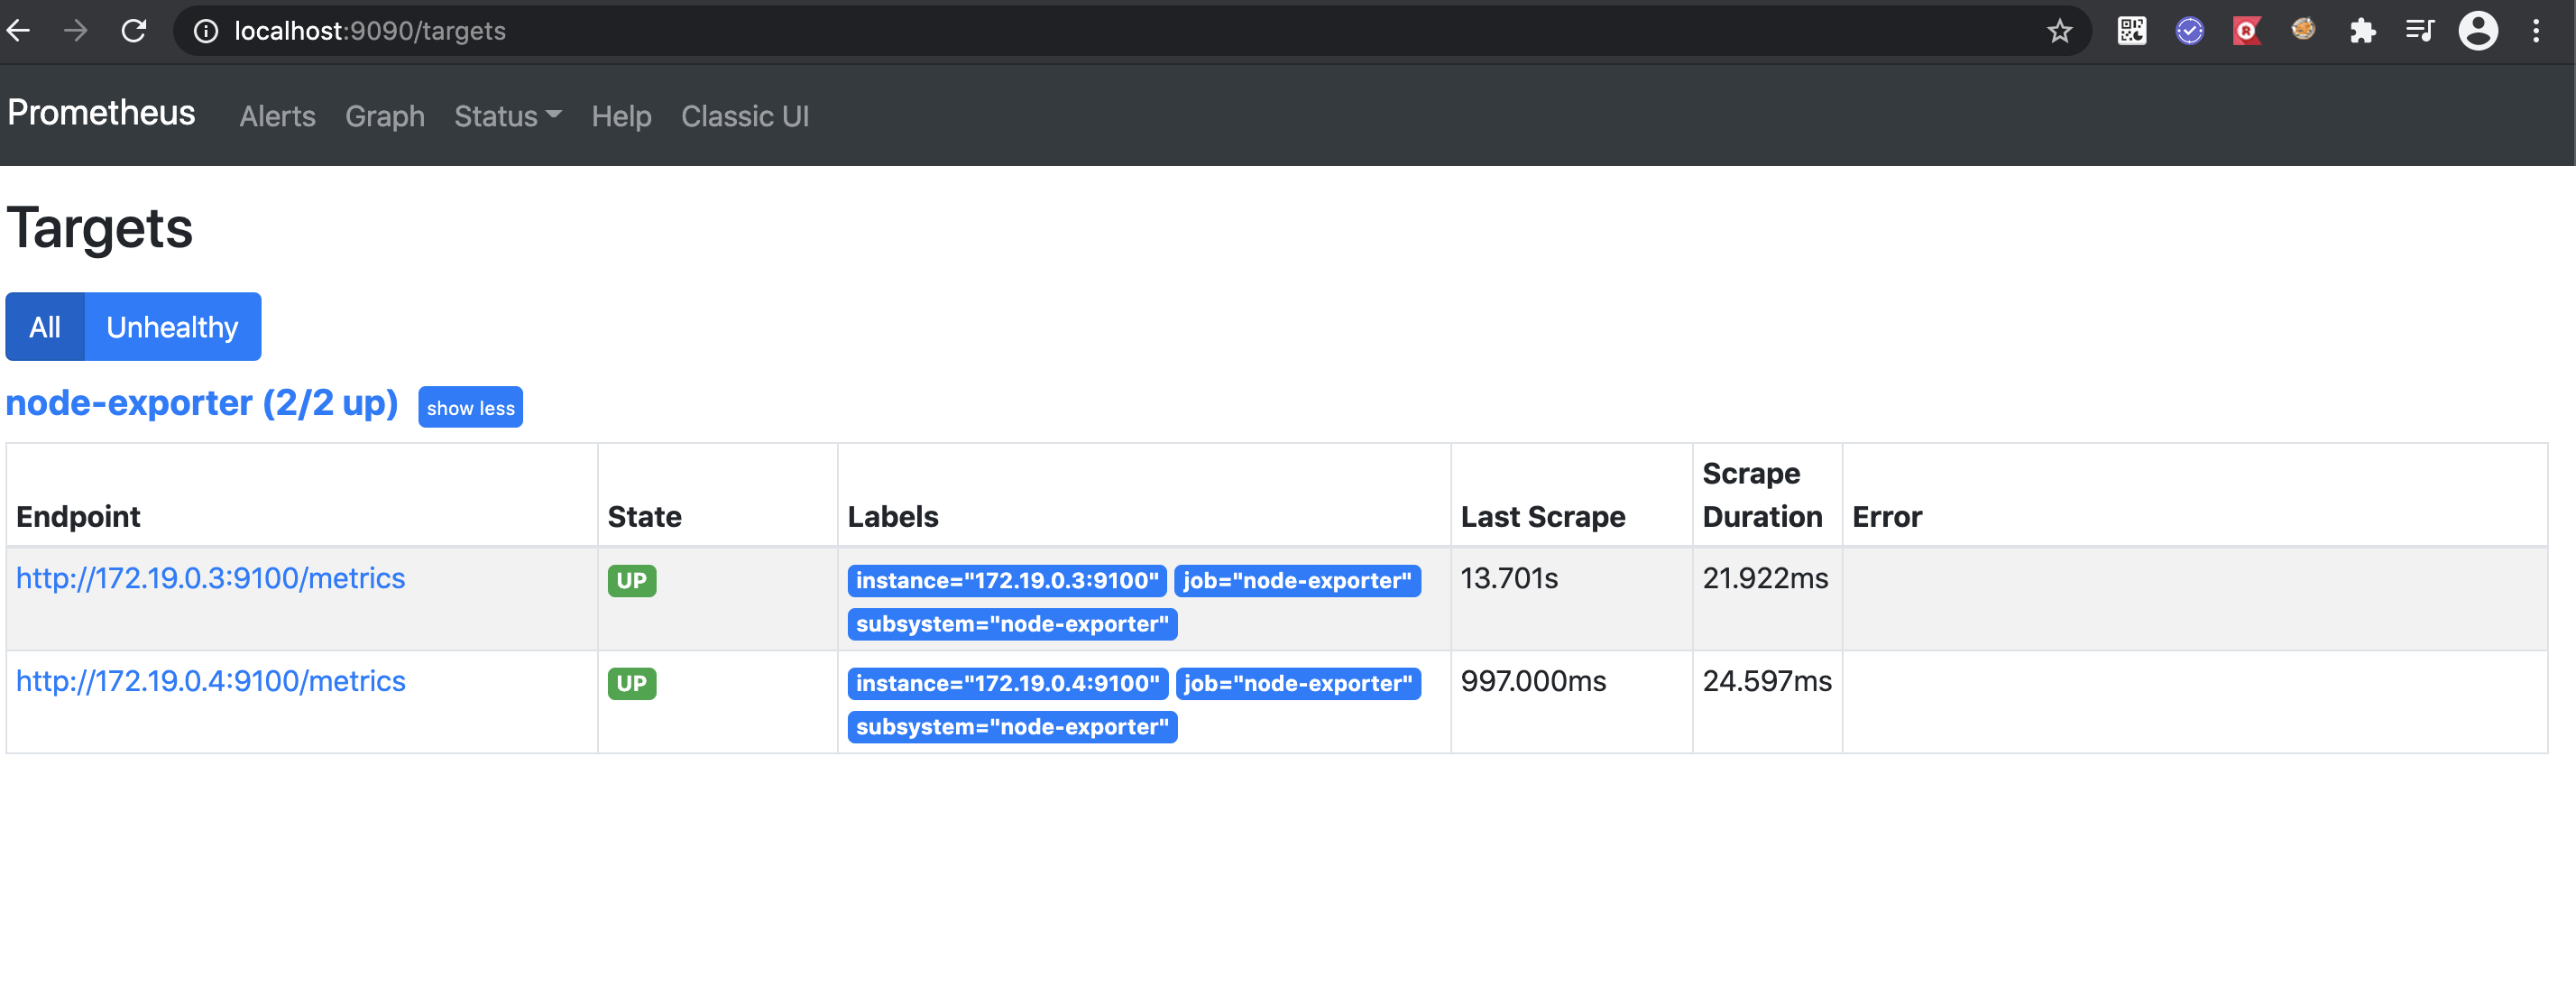Go to the Alerts page
This screenshot has height=987, width=2576.
point(277,116)
